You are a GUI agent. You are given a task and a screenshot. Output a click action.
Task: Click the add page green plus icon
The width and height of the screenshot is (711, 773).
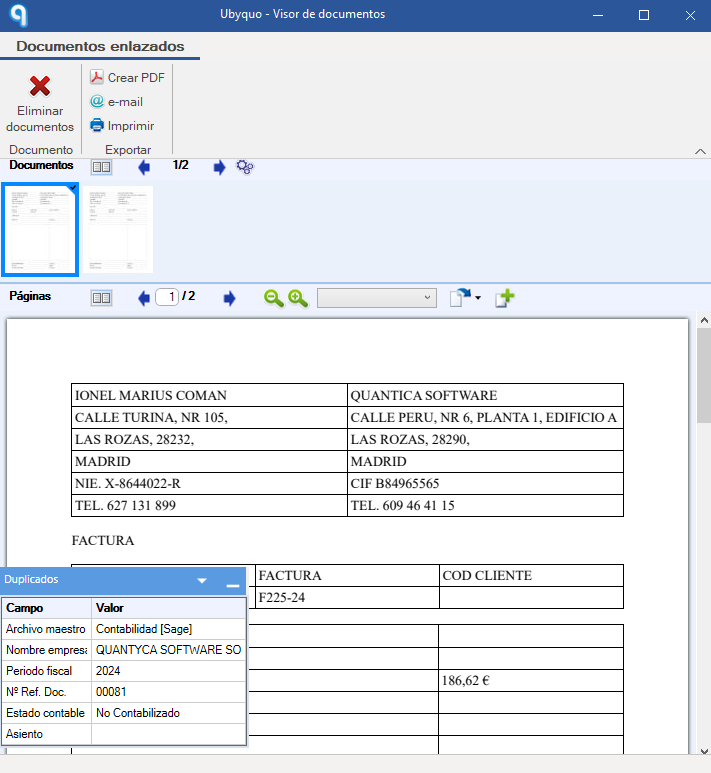(505, 298)
